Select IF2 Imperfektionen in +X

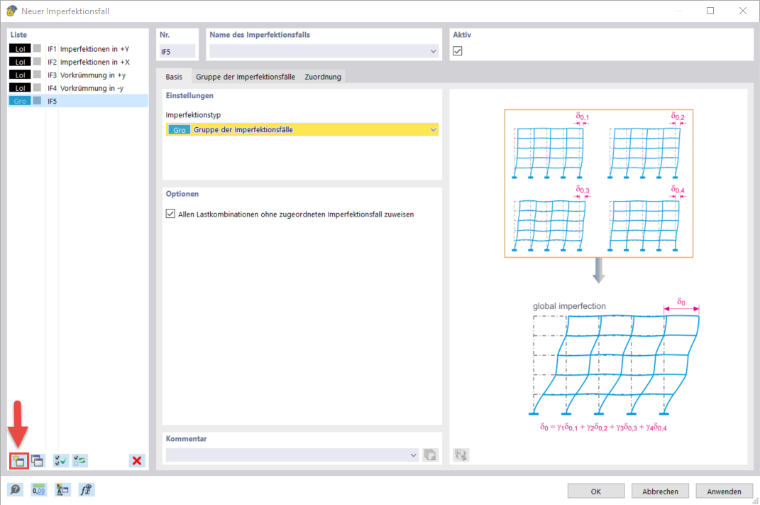tap(78, 62)
